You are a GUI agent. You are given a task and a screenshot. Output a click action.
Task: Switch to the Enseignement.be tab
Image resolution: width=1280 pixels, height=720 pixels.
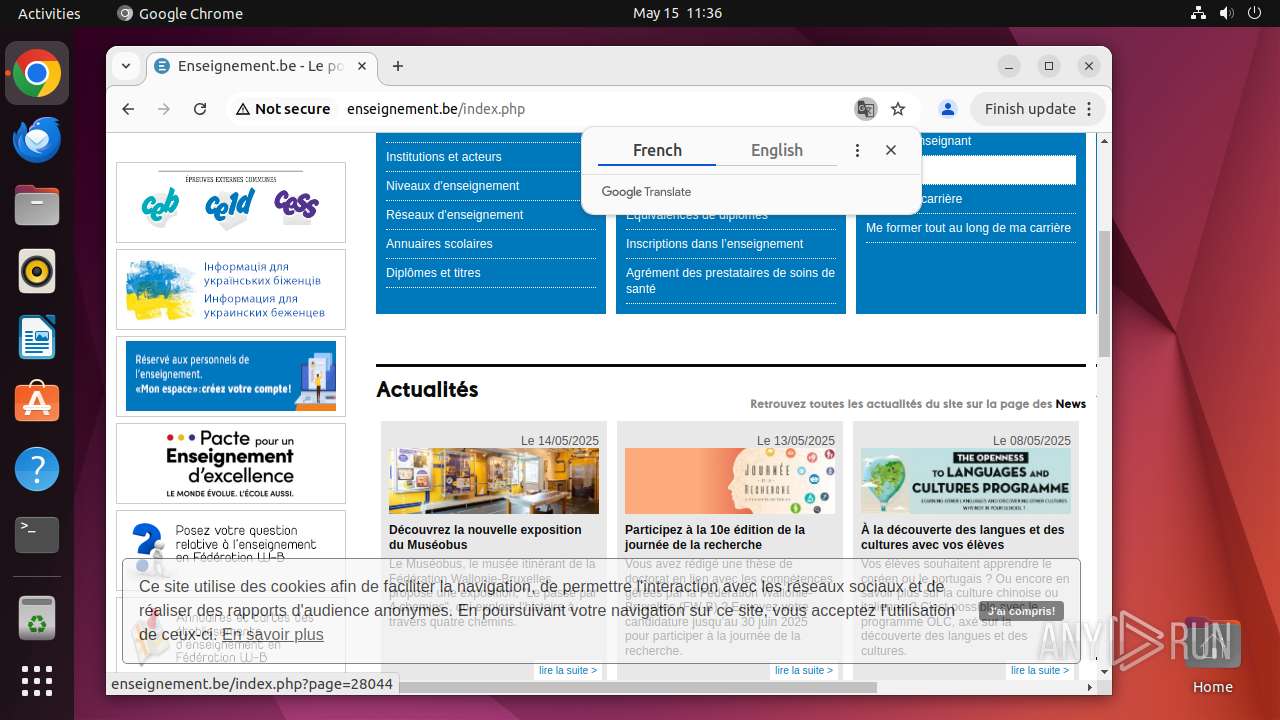point(262,66)
